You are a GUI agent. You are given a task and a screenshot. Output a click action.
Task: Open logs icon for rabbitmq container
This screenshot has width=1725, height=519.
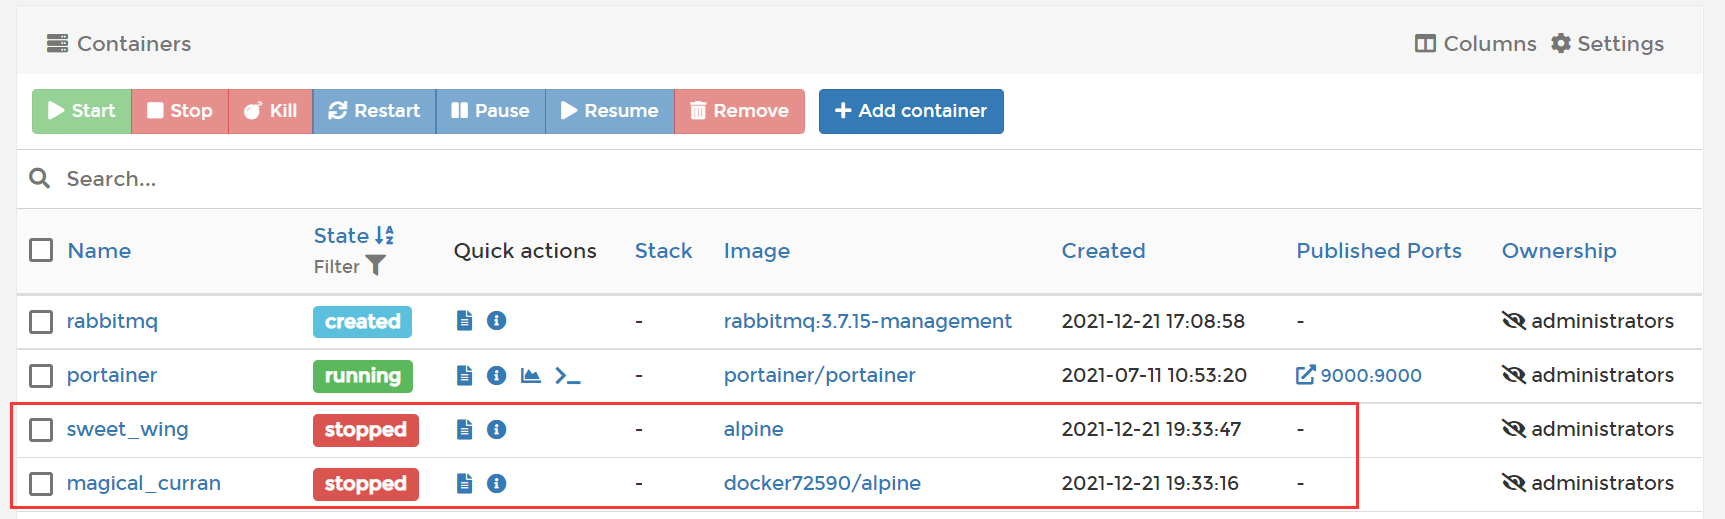464,321
